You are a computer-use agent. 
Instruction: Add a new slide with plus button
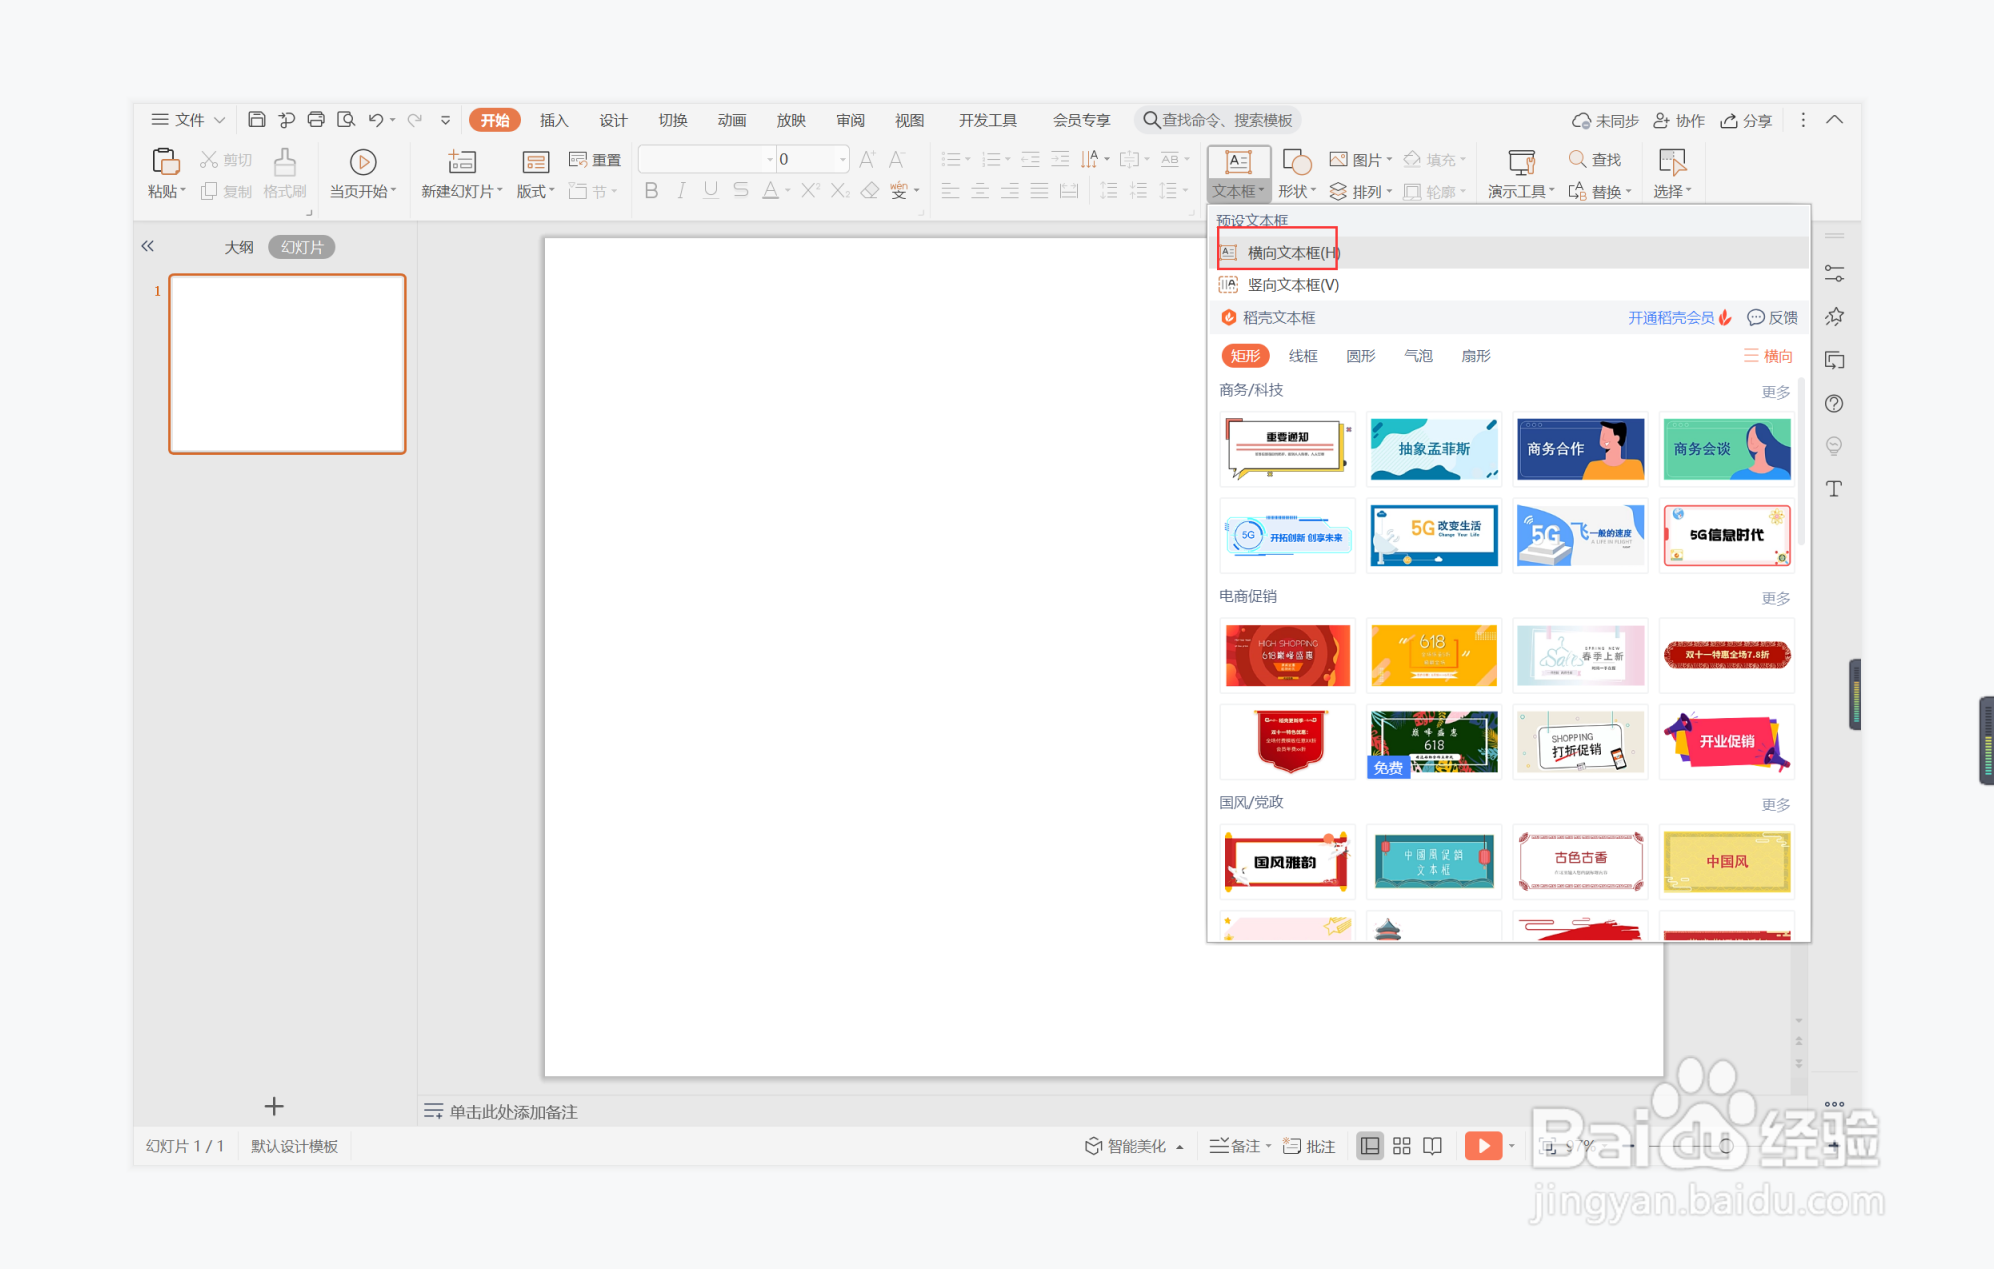(x=274, y=1106)
